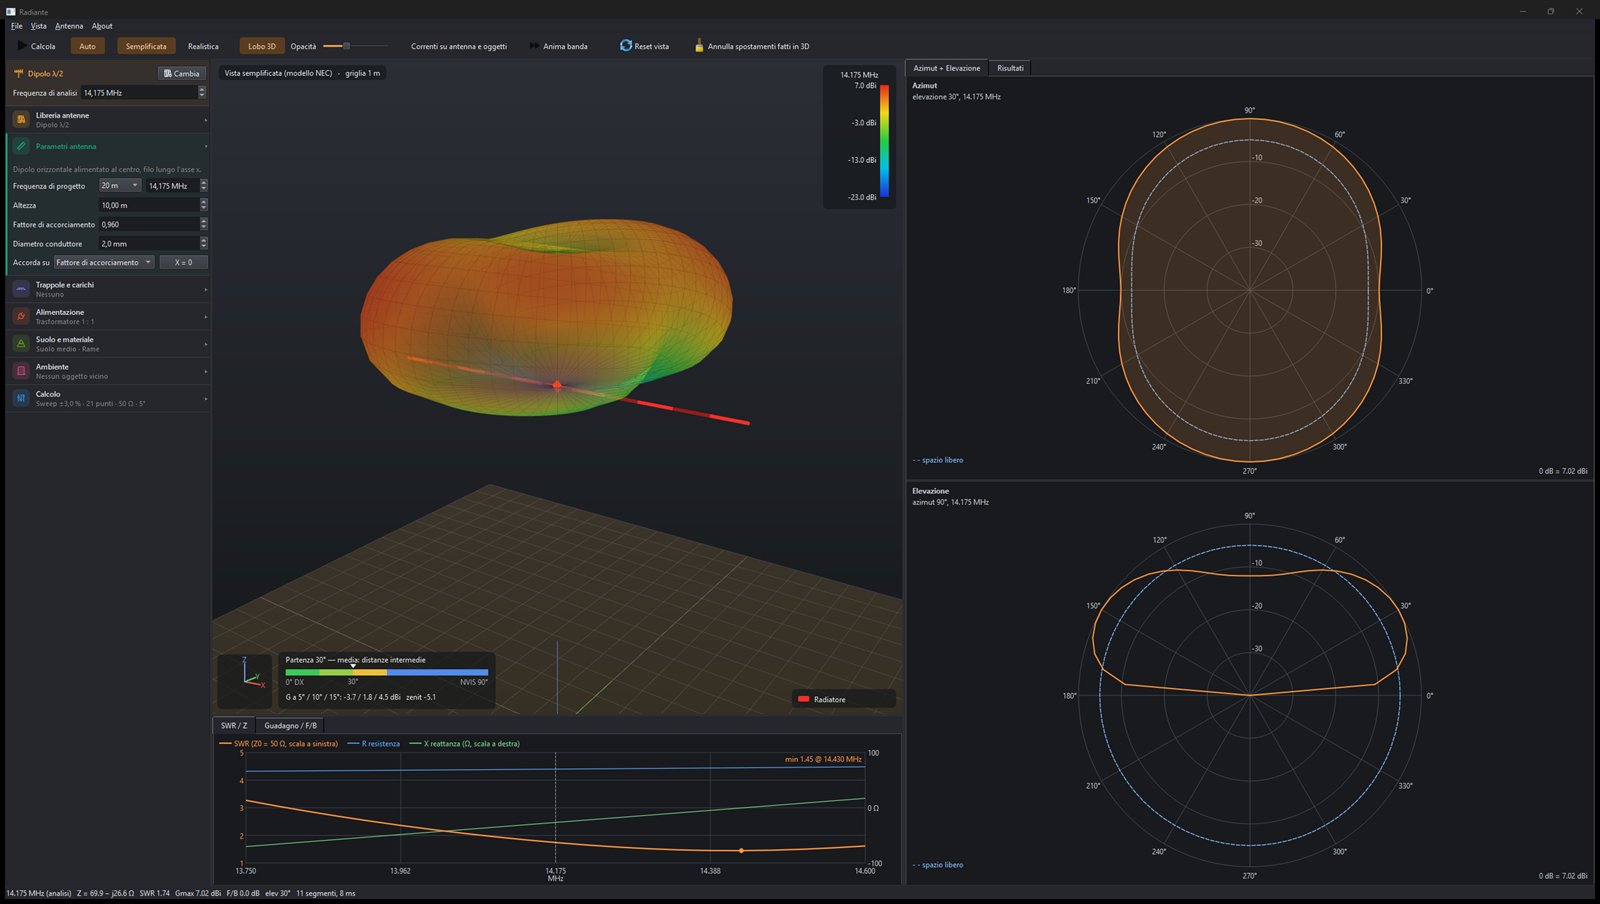The image size is (1600, 904).
Task: Click the Suolo e materiale icon
Action: [21, 343]
